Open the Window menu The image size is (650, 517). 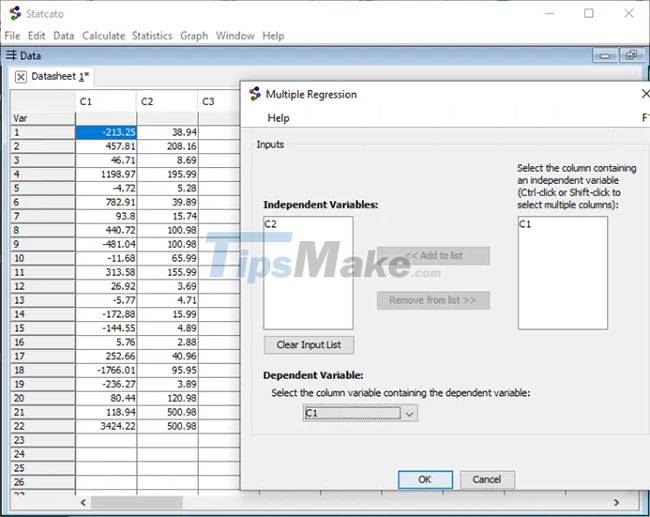tap(235, 36)
